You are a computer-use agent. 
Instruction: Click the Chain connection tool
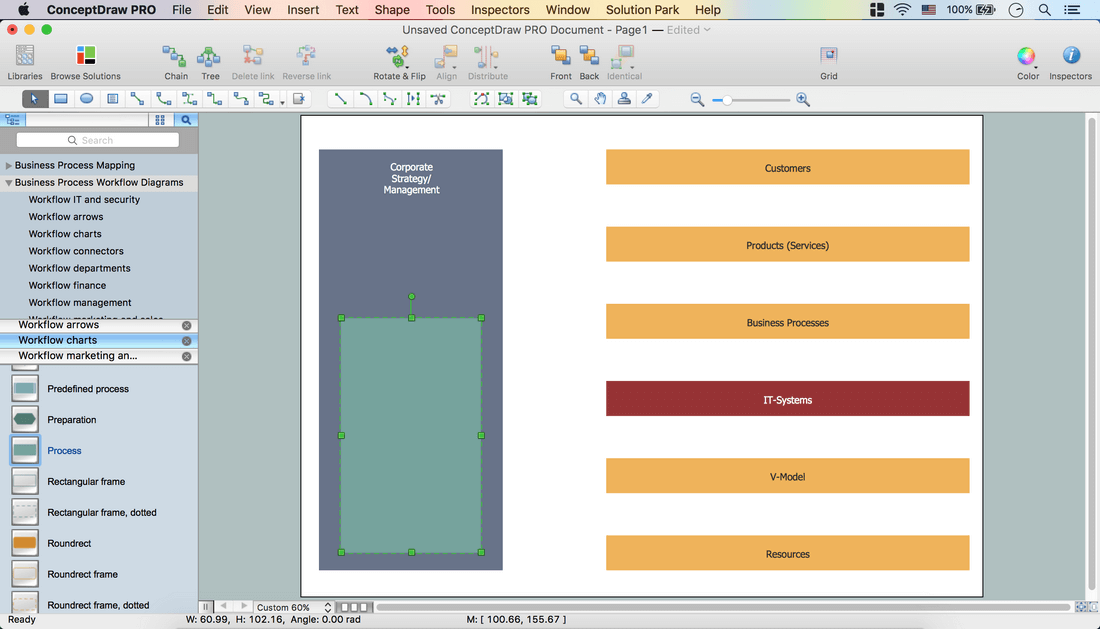click(x=175, y=57)
